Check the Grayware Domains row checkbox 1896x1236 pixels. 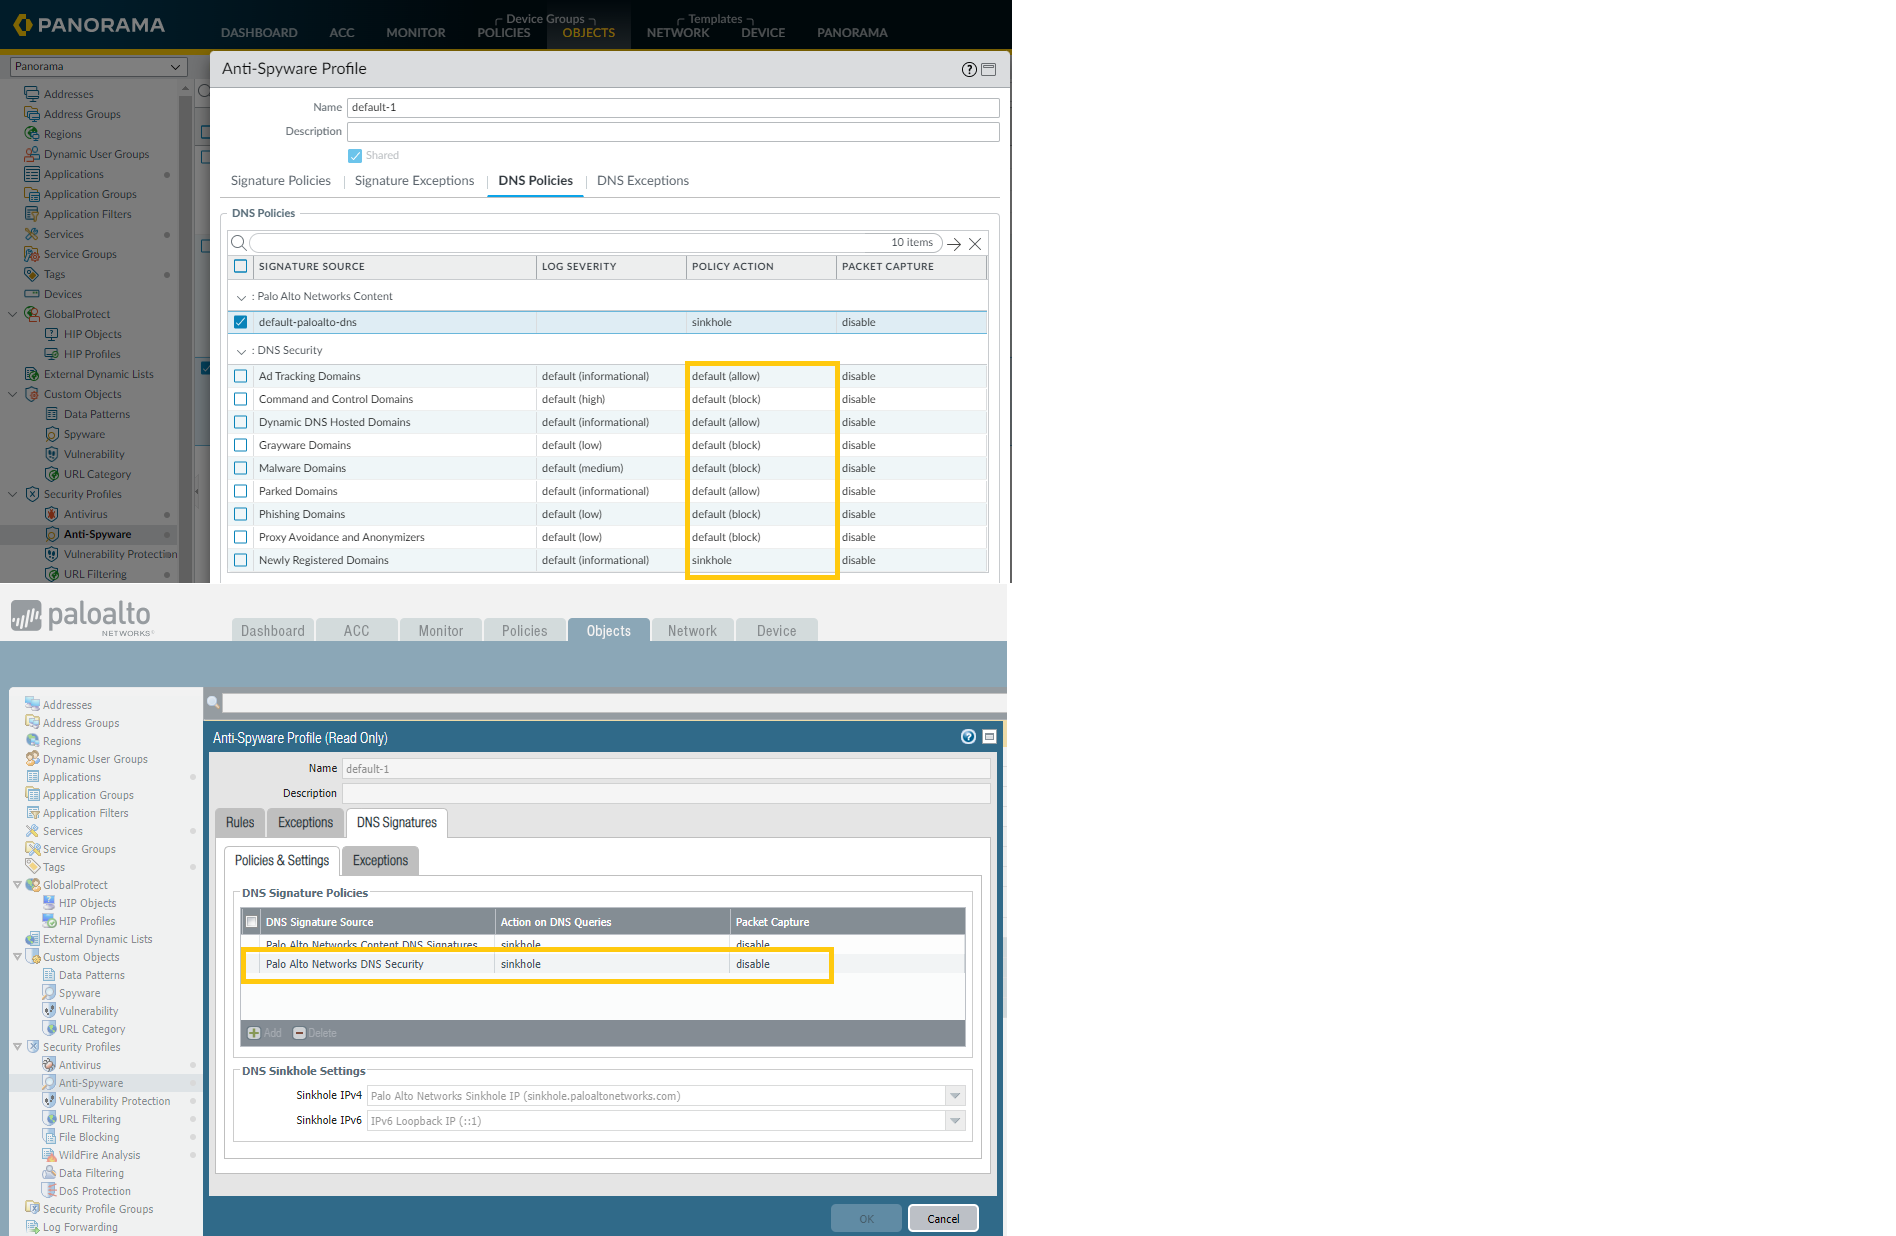point(240,445)
